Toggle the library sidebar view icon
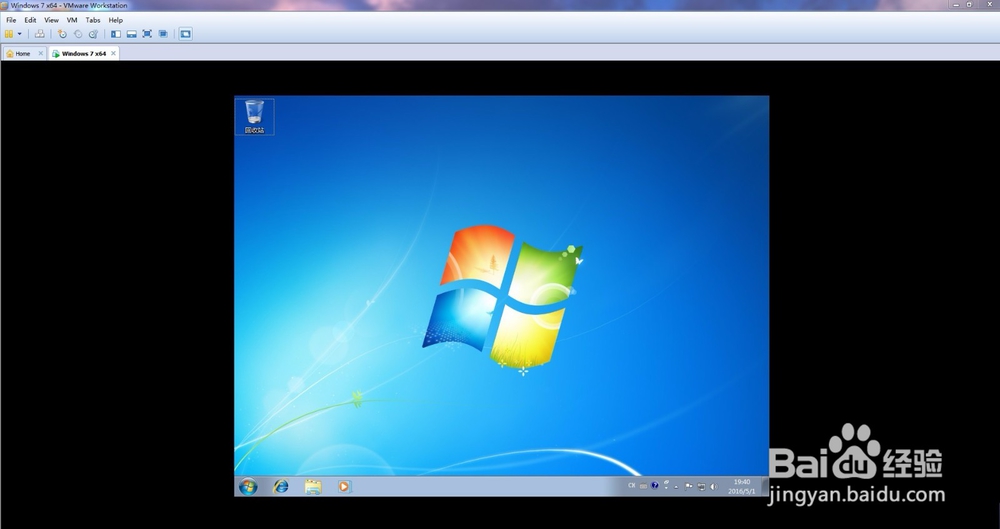This screenshot has height=529, width=1000. click(x=115, y=34)
